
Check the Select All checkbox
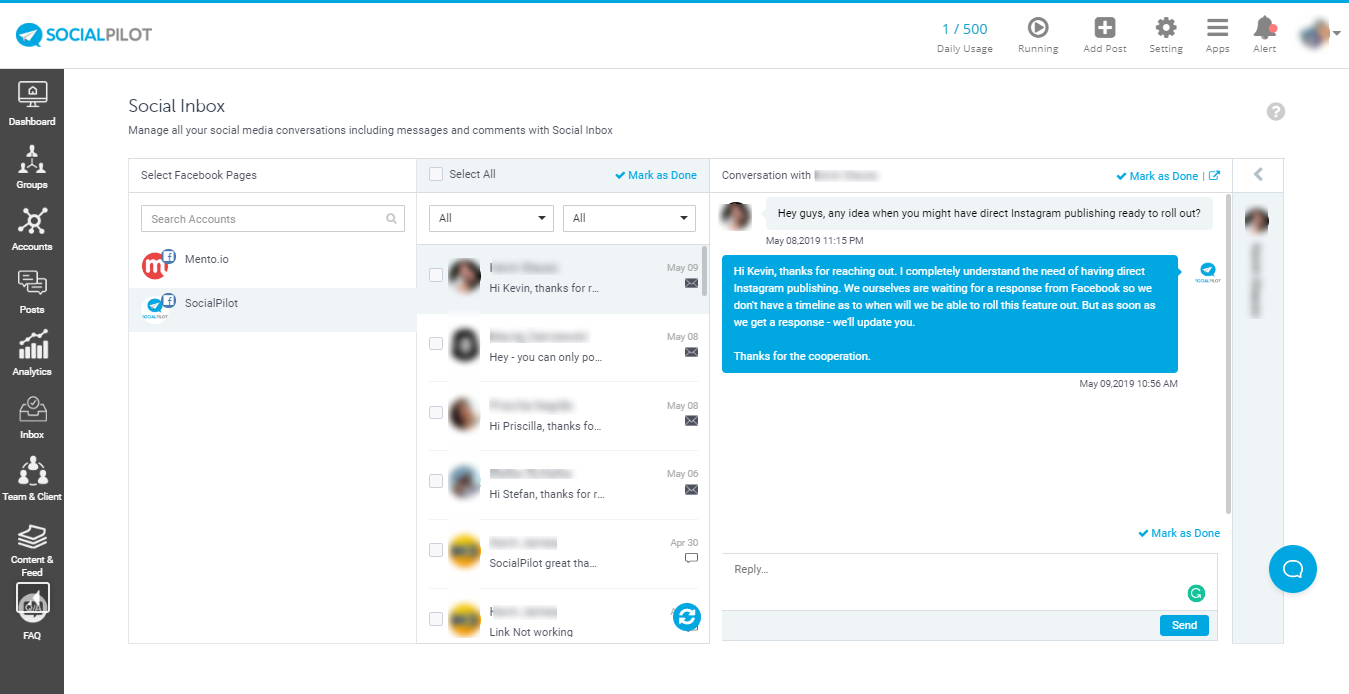pos(435,173)
